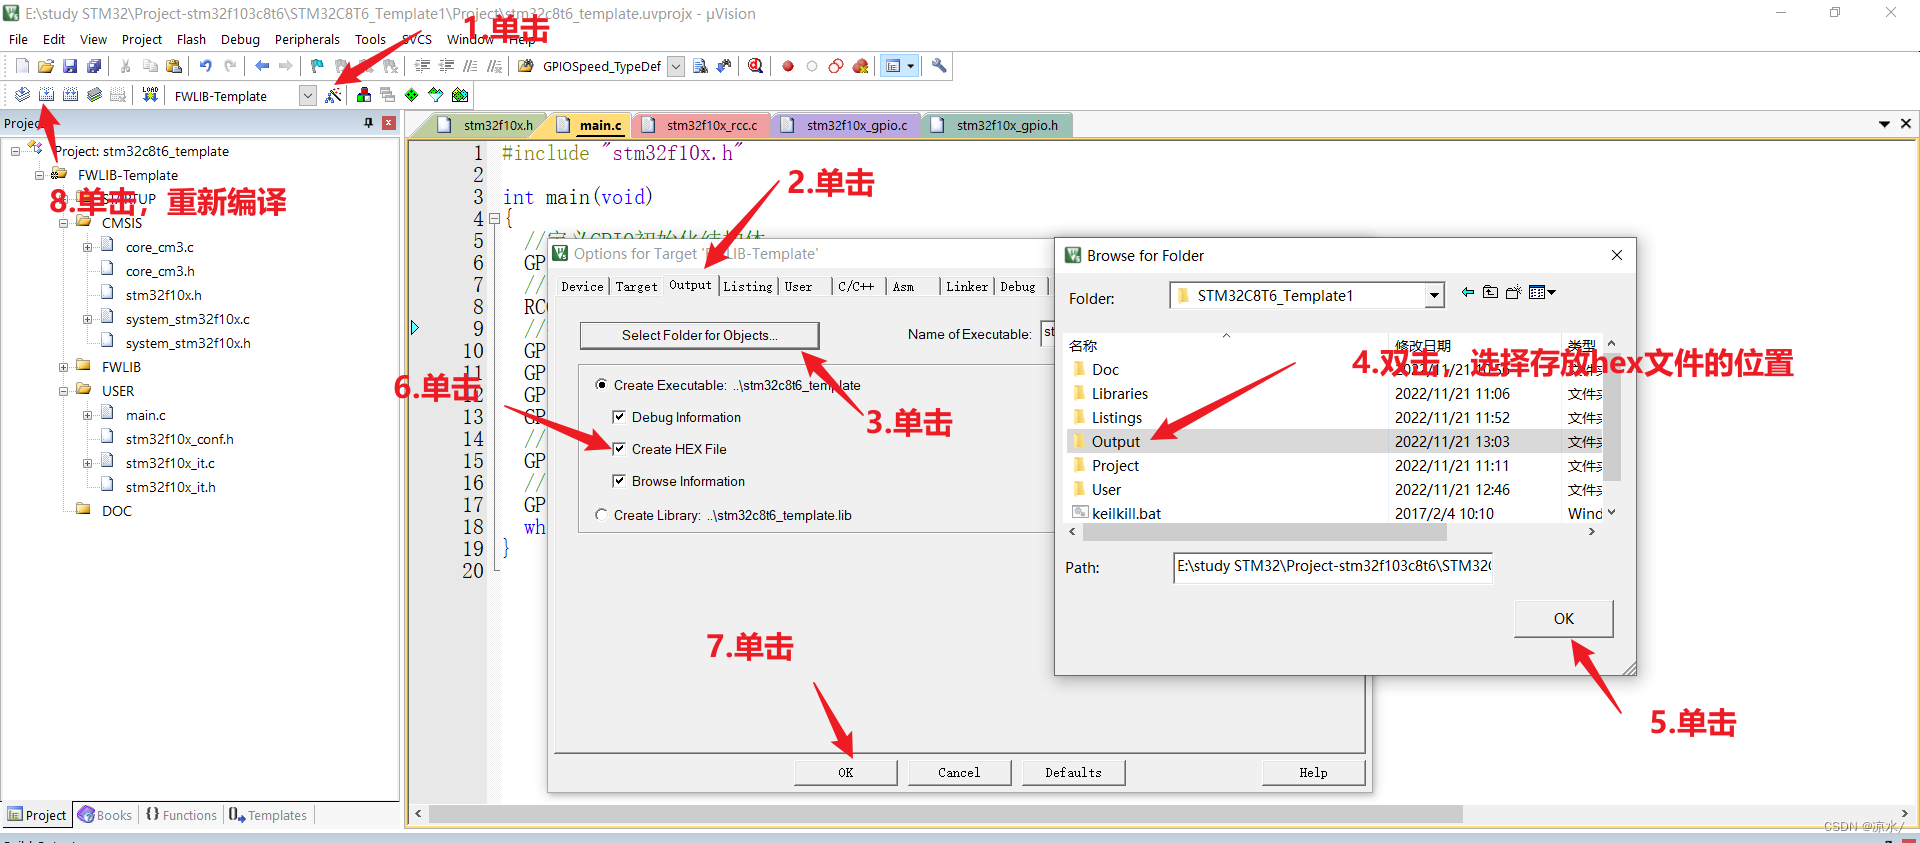The height and width of the screenshot is (843, 1920).
Task: Expand the FWLIB group in project tree
Action: (x=64, y=367)
